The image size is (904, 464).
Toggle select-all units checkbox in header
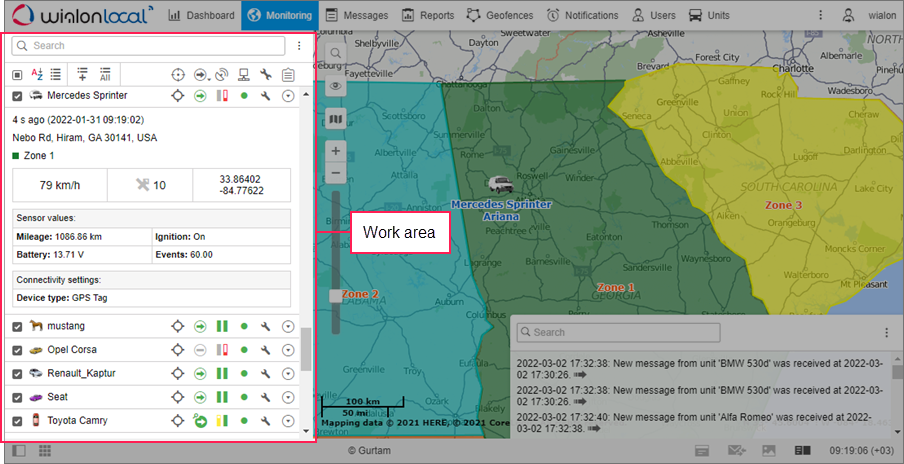coord(17,74)
